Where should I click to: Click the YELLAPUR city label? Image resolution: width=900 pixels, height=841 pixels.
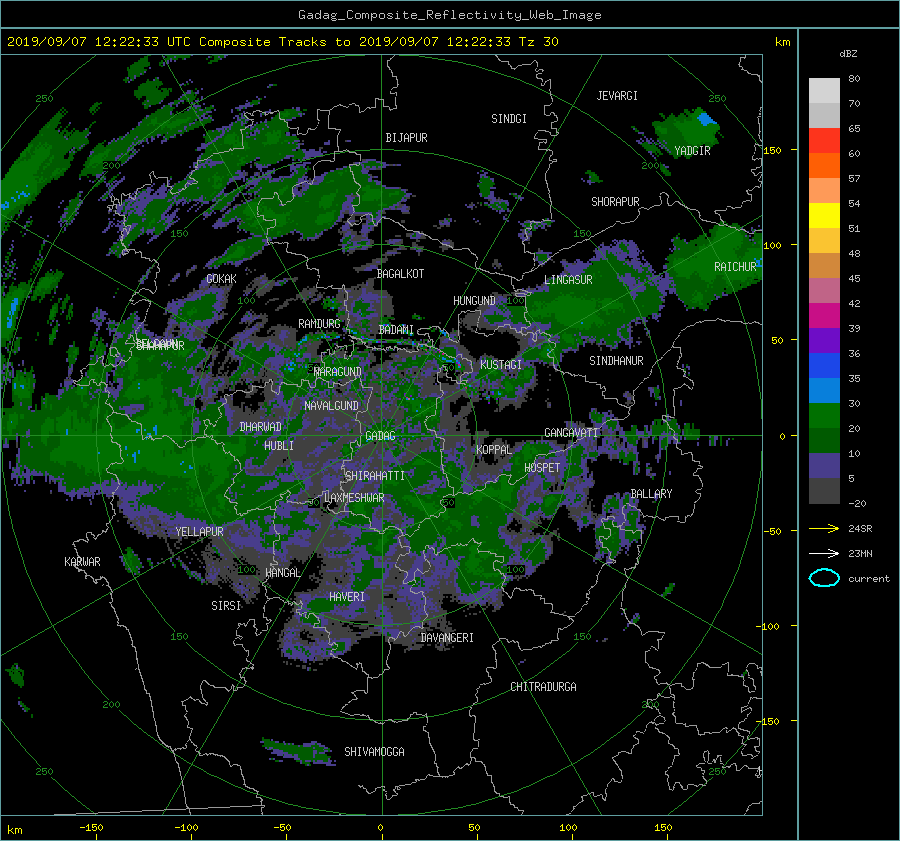point(199,532)
